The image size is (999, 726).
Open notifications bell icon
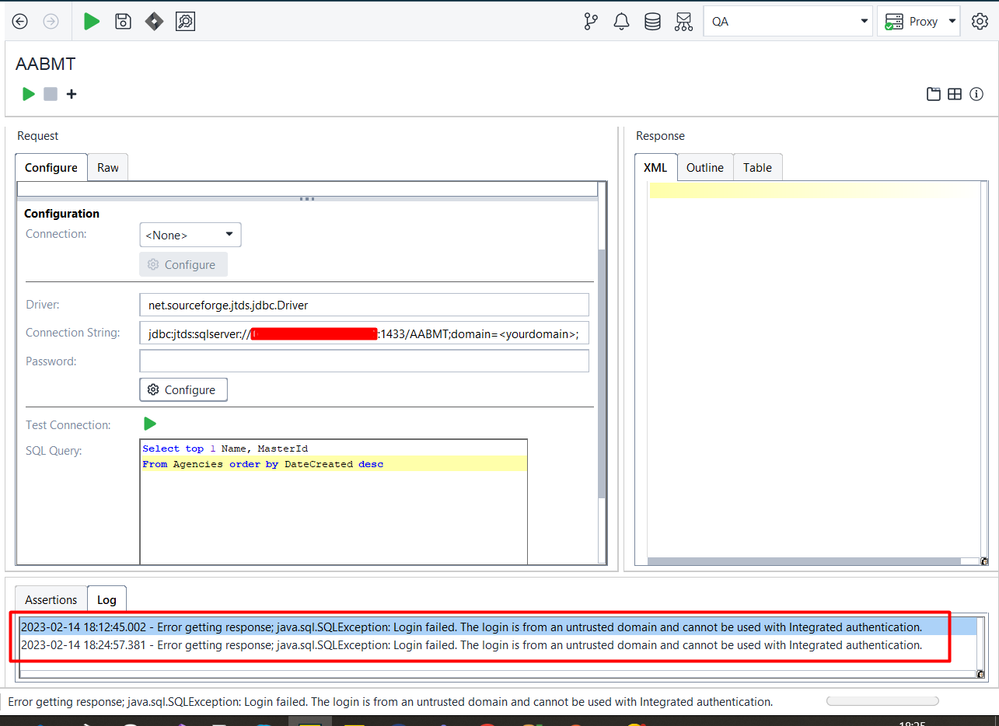click(x=622, y=22)
